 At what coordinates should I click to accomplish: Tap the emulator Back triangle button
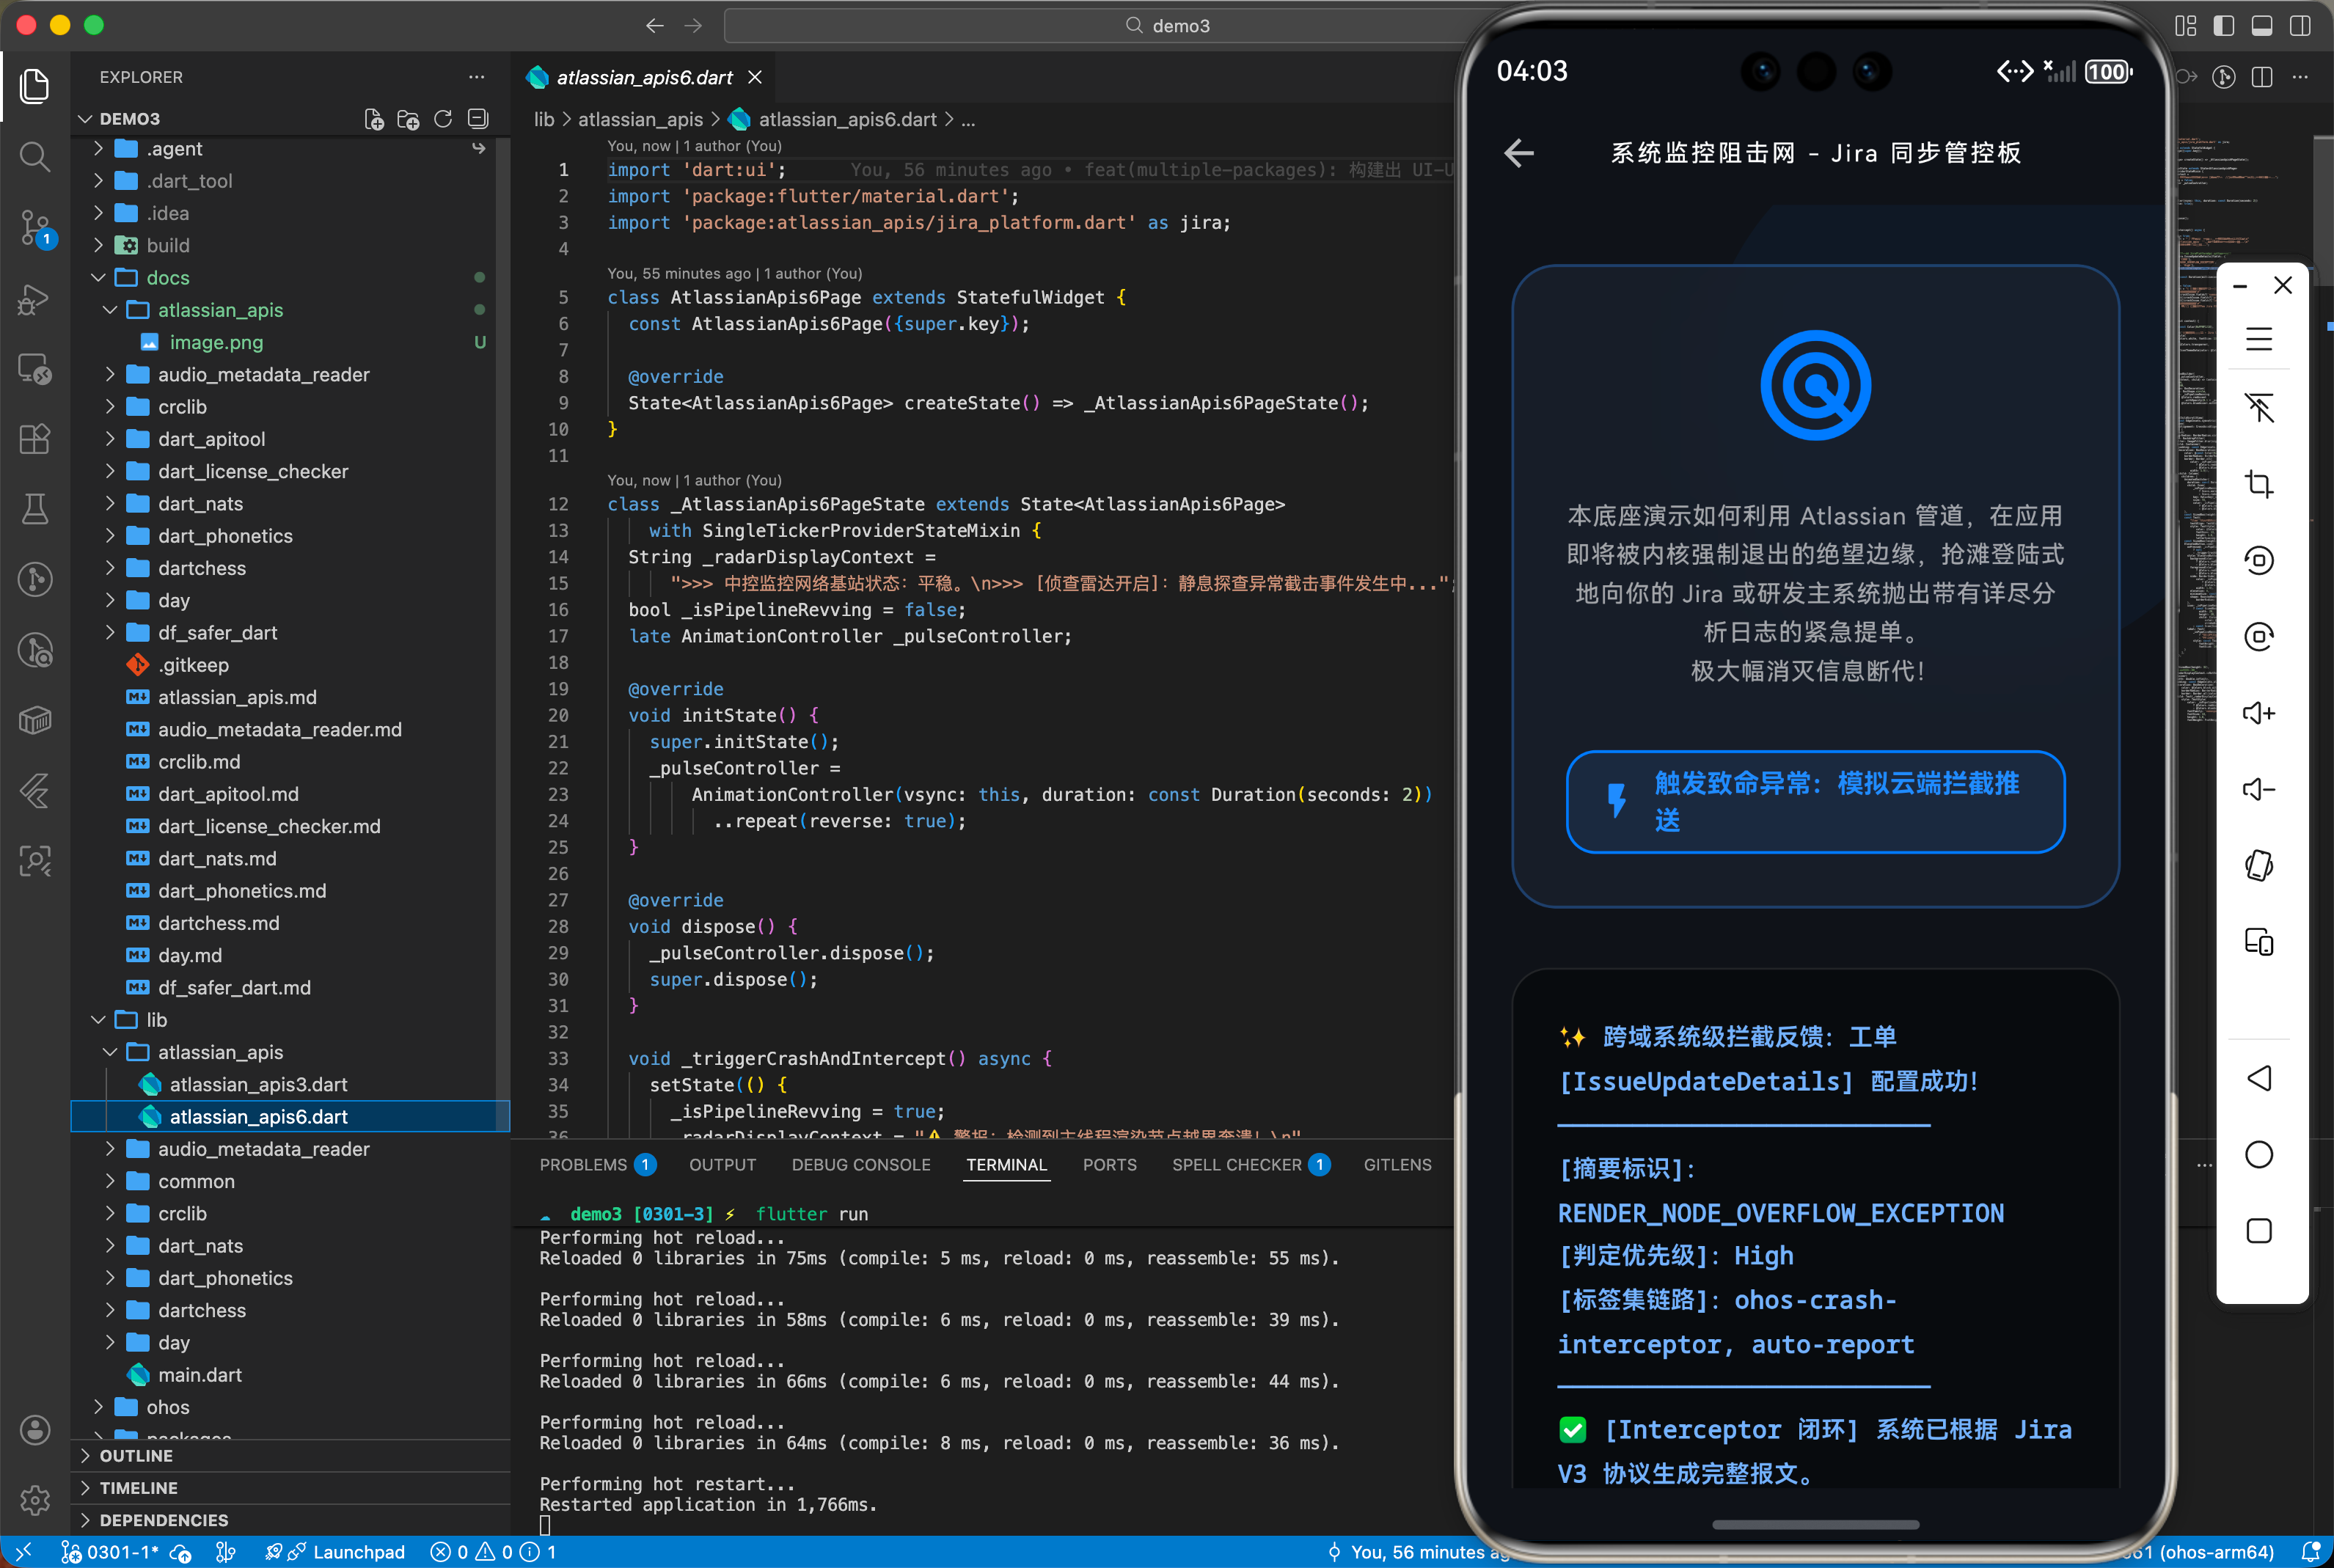[x=2259, y=1078]
